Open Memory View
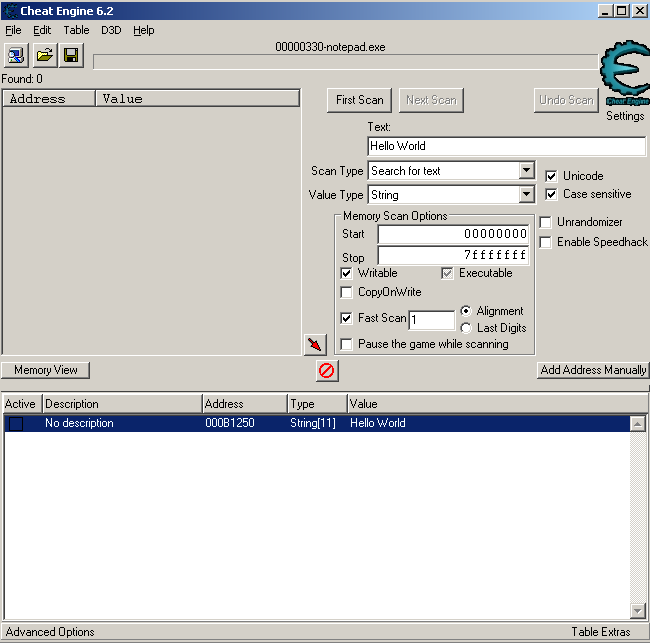This screenshot has width=650, height=643. (x=46, y=370)
